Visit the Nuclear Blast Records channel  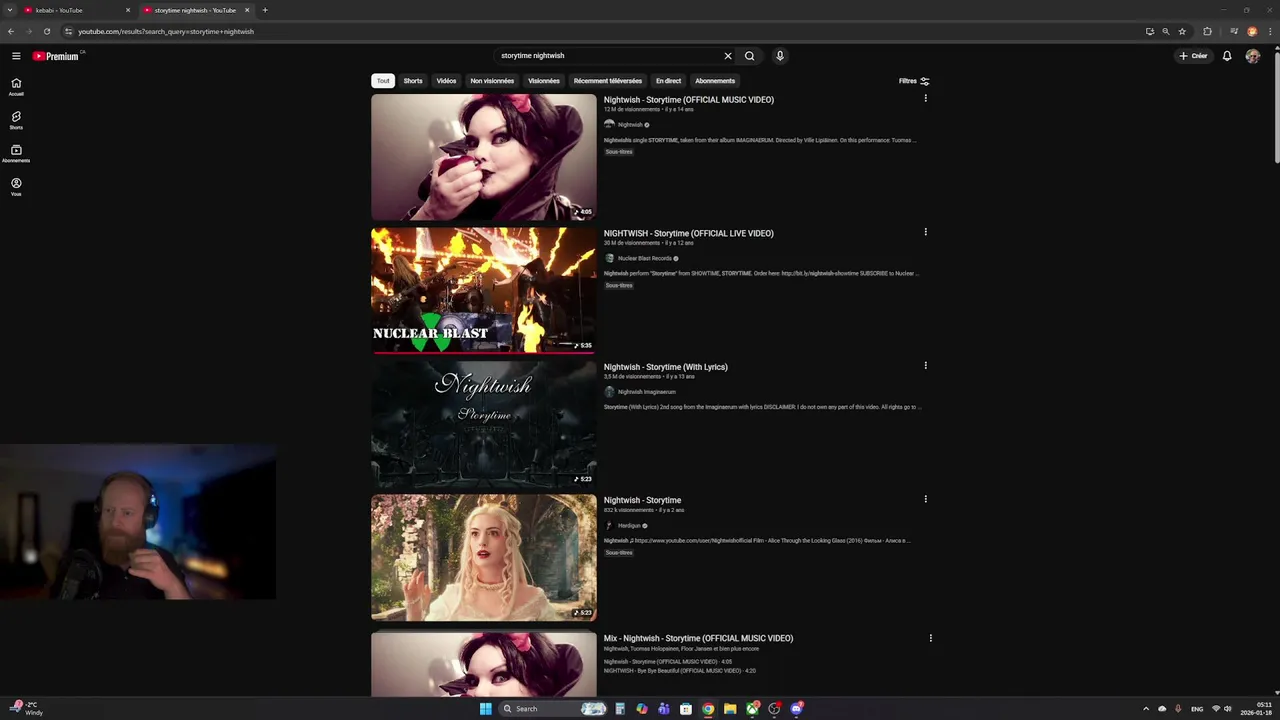click(x=645, y=258)
